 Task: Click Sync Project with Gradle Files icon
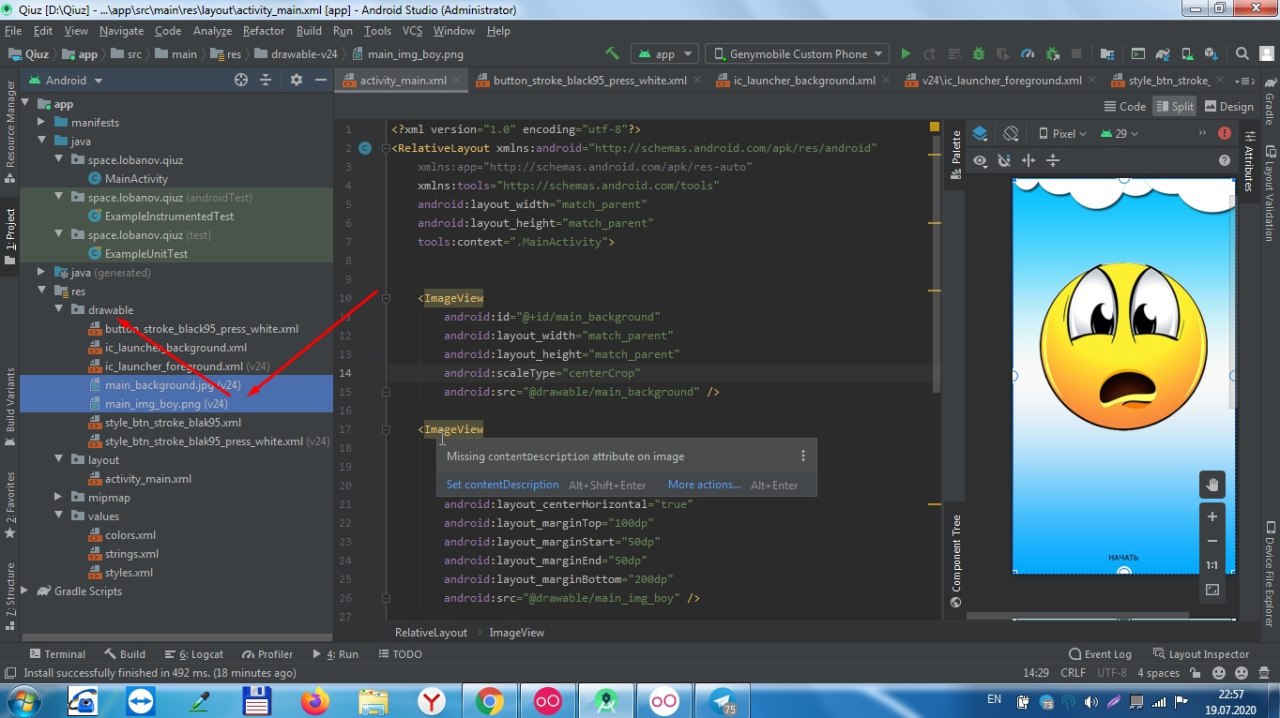click(1161, 54)
